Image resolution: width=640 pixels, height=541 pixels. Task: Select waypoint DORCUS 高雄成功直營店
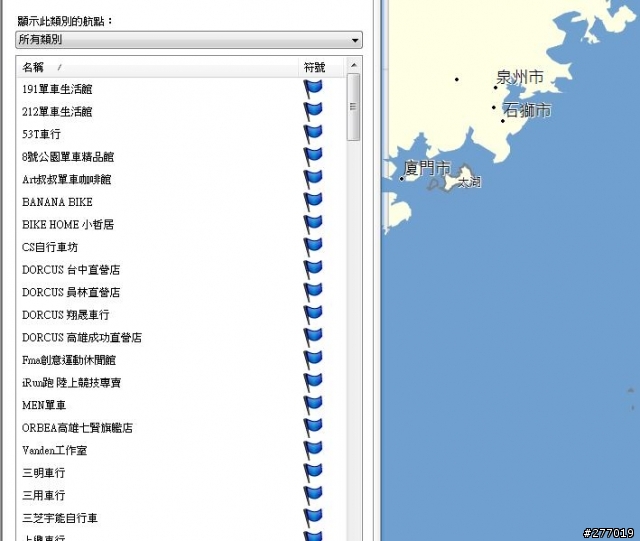coord(82,337)
